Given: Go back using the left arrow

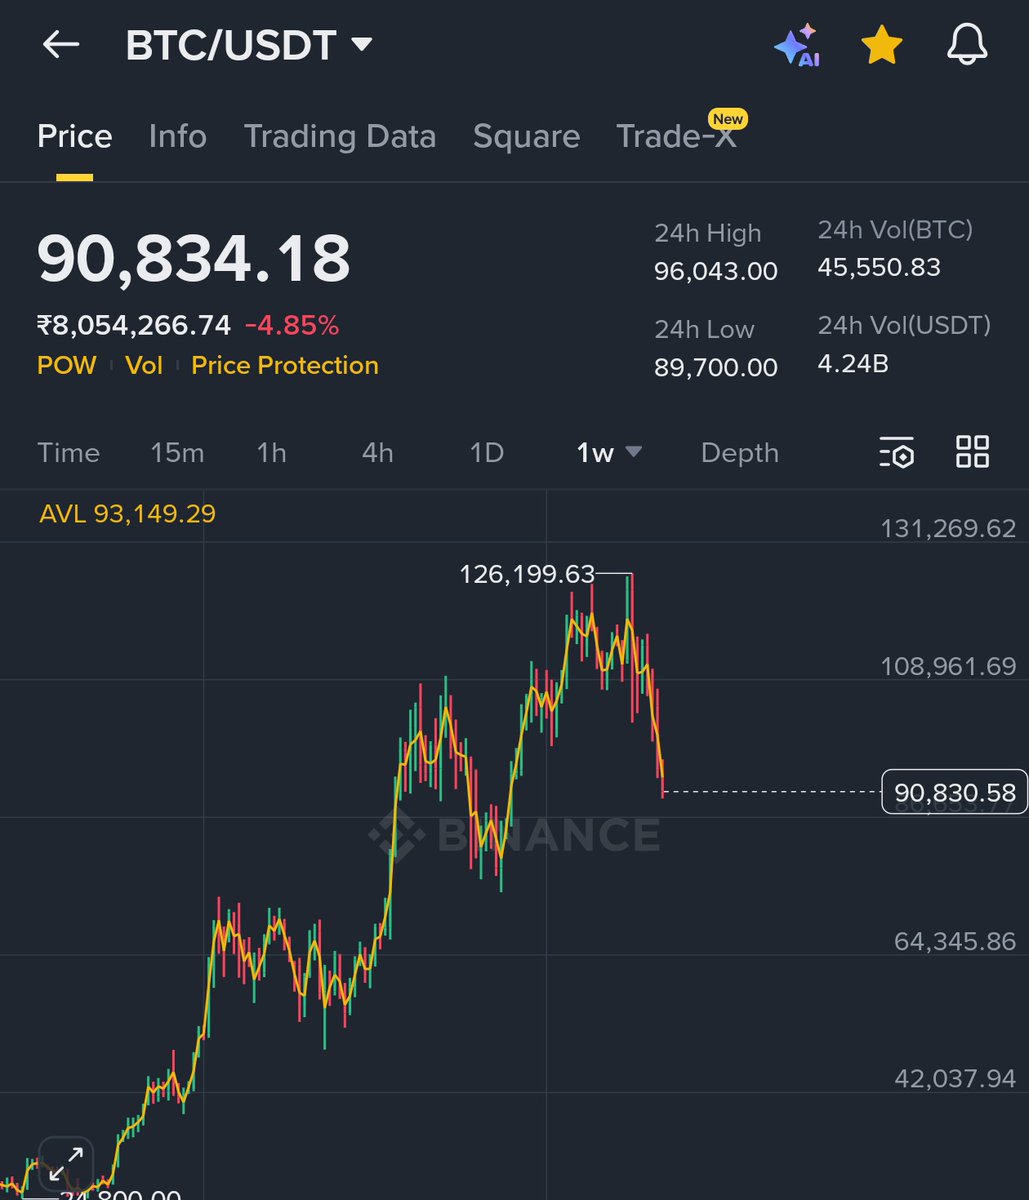Looking at the screenshot, I should point(60,45).
